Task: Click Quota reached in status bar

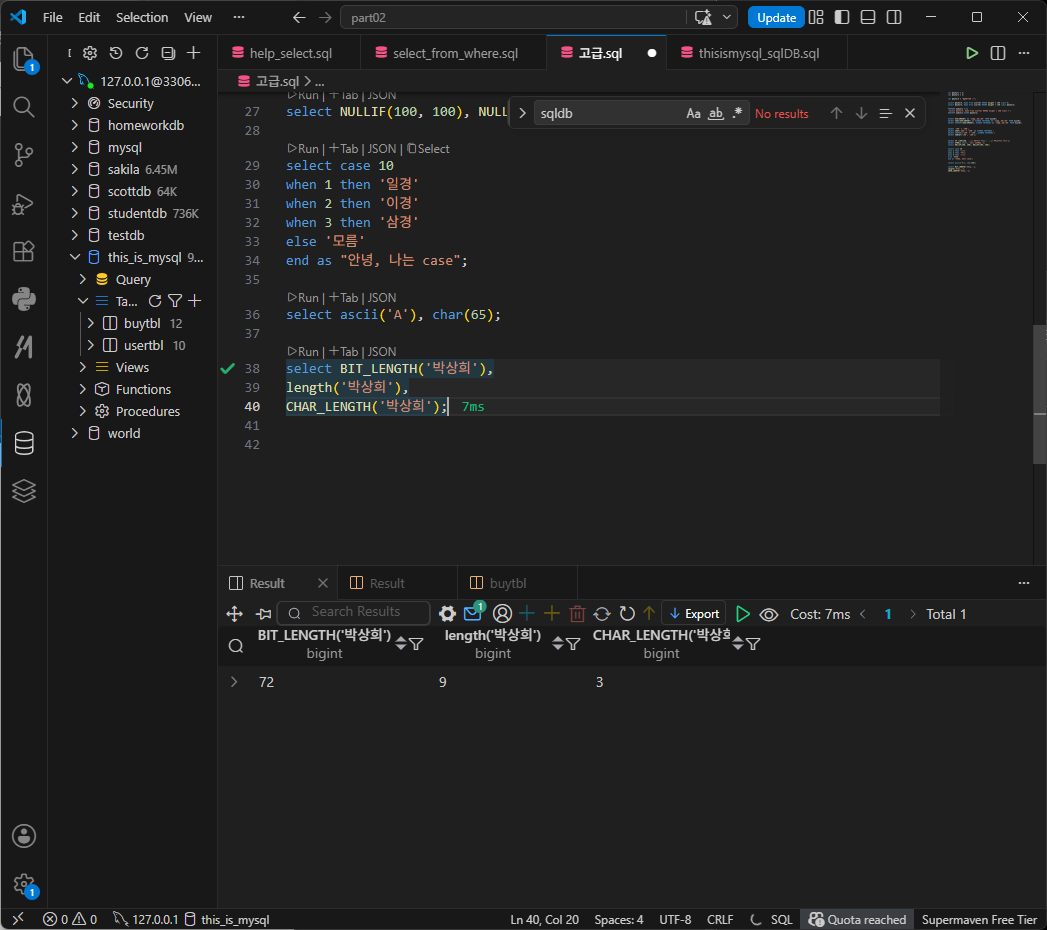Action: coord(858,919)
